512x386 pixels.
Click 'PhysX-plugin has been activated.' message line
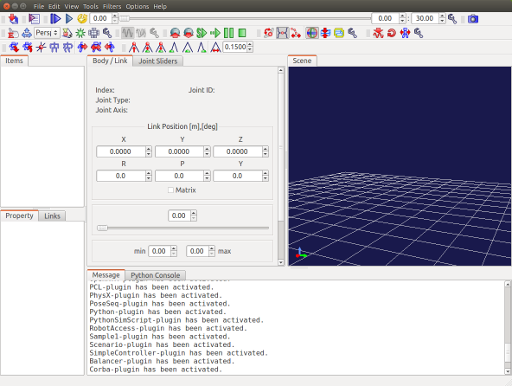[x=156, y=295]
